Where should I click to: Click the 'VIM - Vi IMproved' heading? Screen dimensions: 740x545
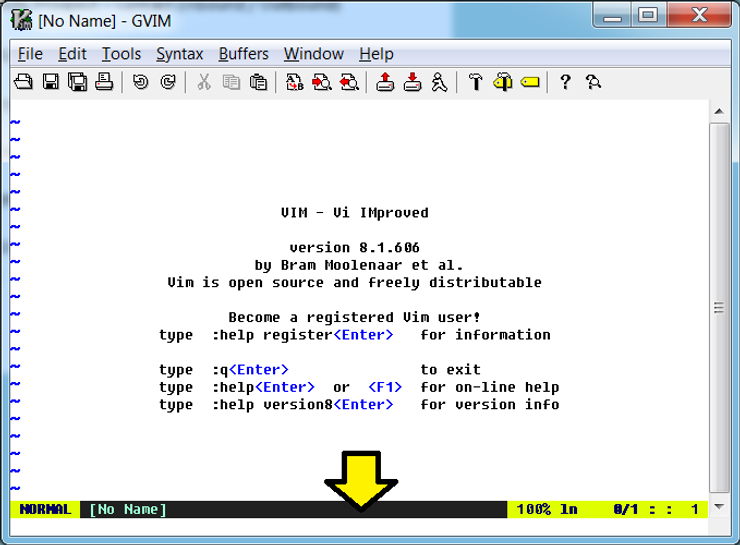coord(354,212)
